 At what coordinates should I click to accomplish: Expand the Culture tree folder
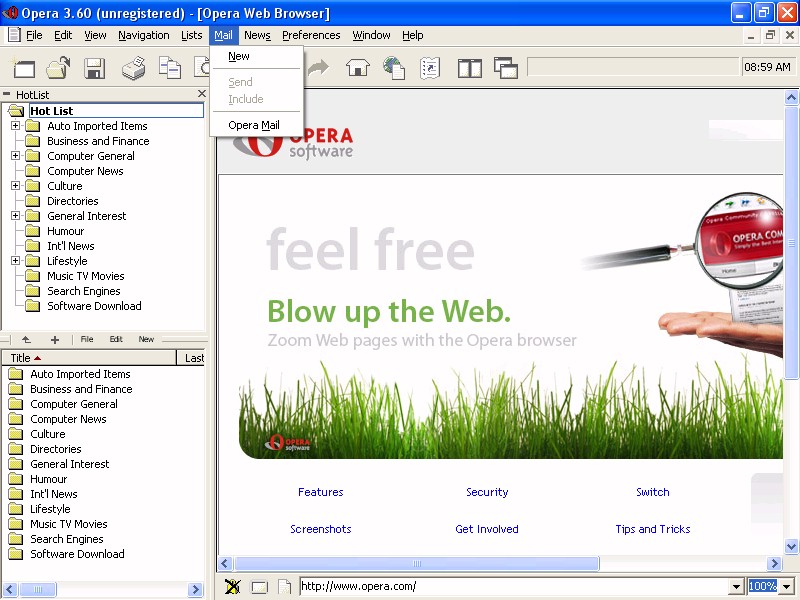click(16, 186)
